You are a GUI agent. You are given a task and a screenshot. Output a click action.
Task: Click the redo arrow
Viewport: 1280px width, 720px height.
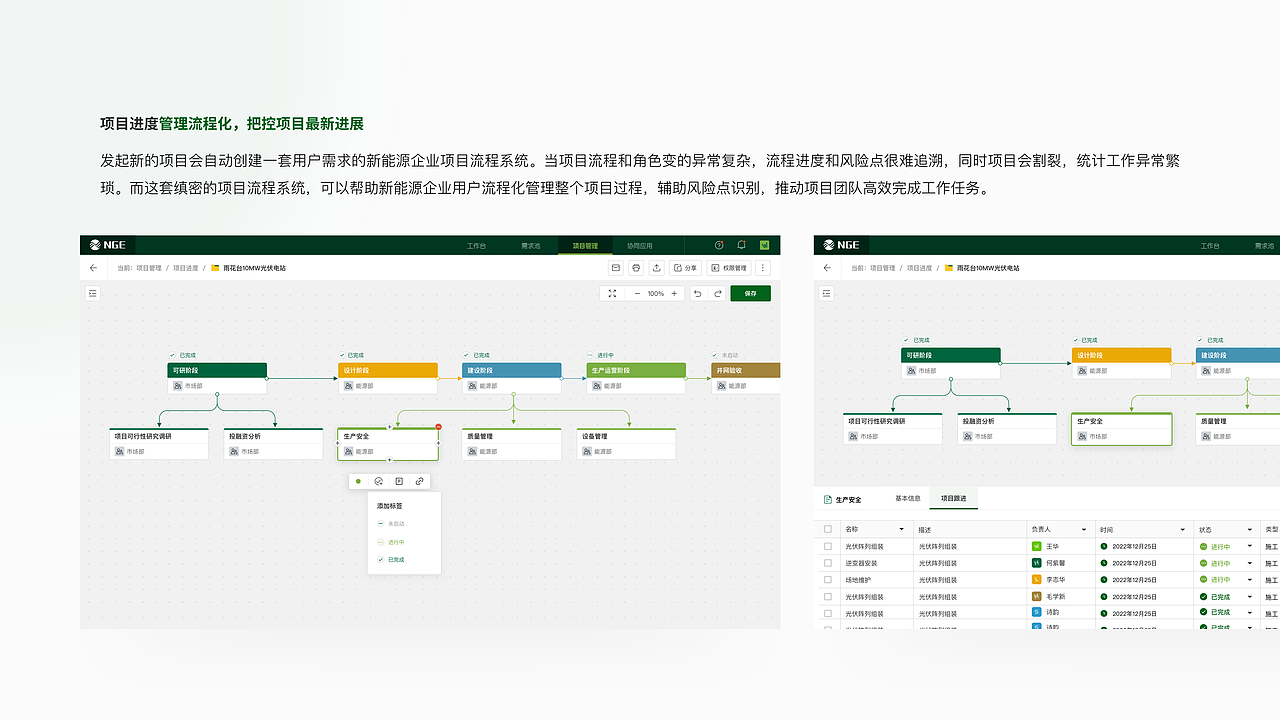point(717,293)
